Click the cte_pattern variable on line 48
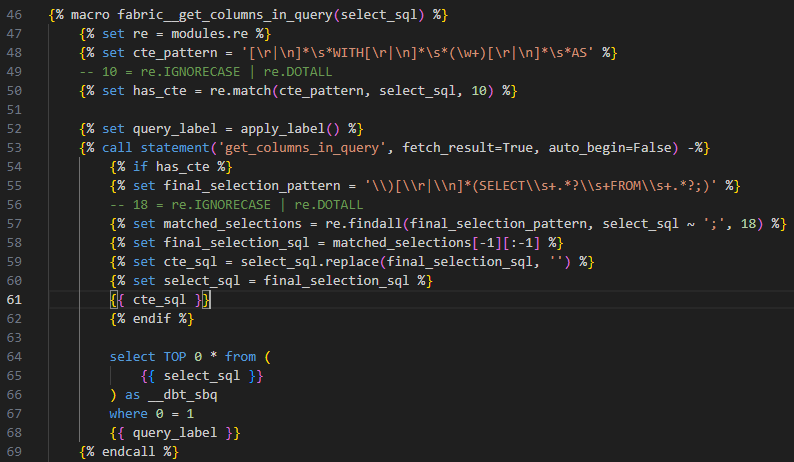Image resolution: width=794 pixels, height=462 pixels. pyautogui.click(x=175, y=53)
